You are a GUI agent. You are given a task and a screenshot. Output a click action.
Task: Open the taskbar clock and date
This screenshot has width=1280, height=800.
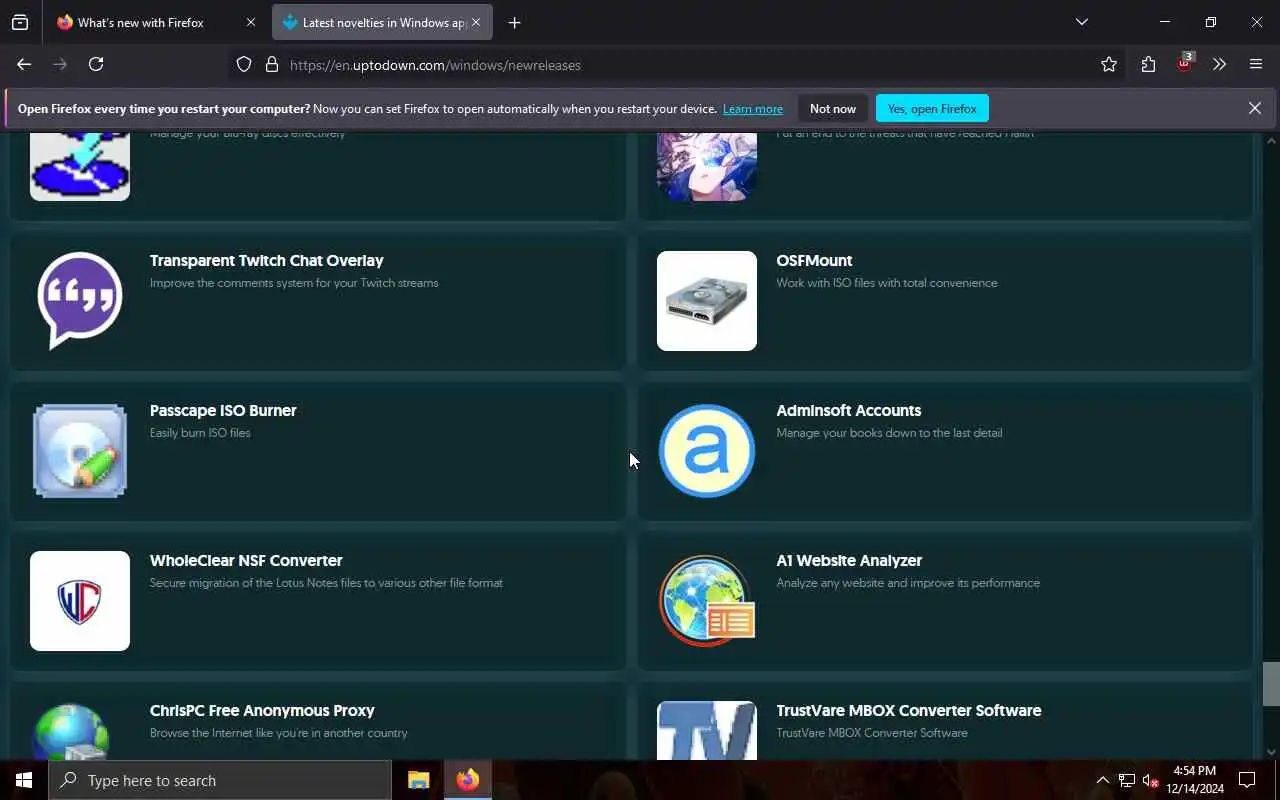click(x=1194, y=780)
